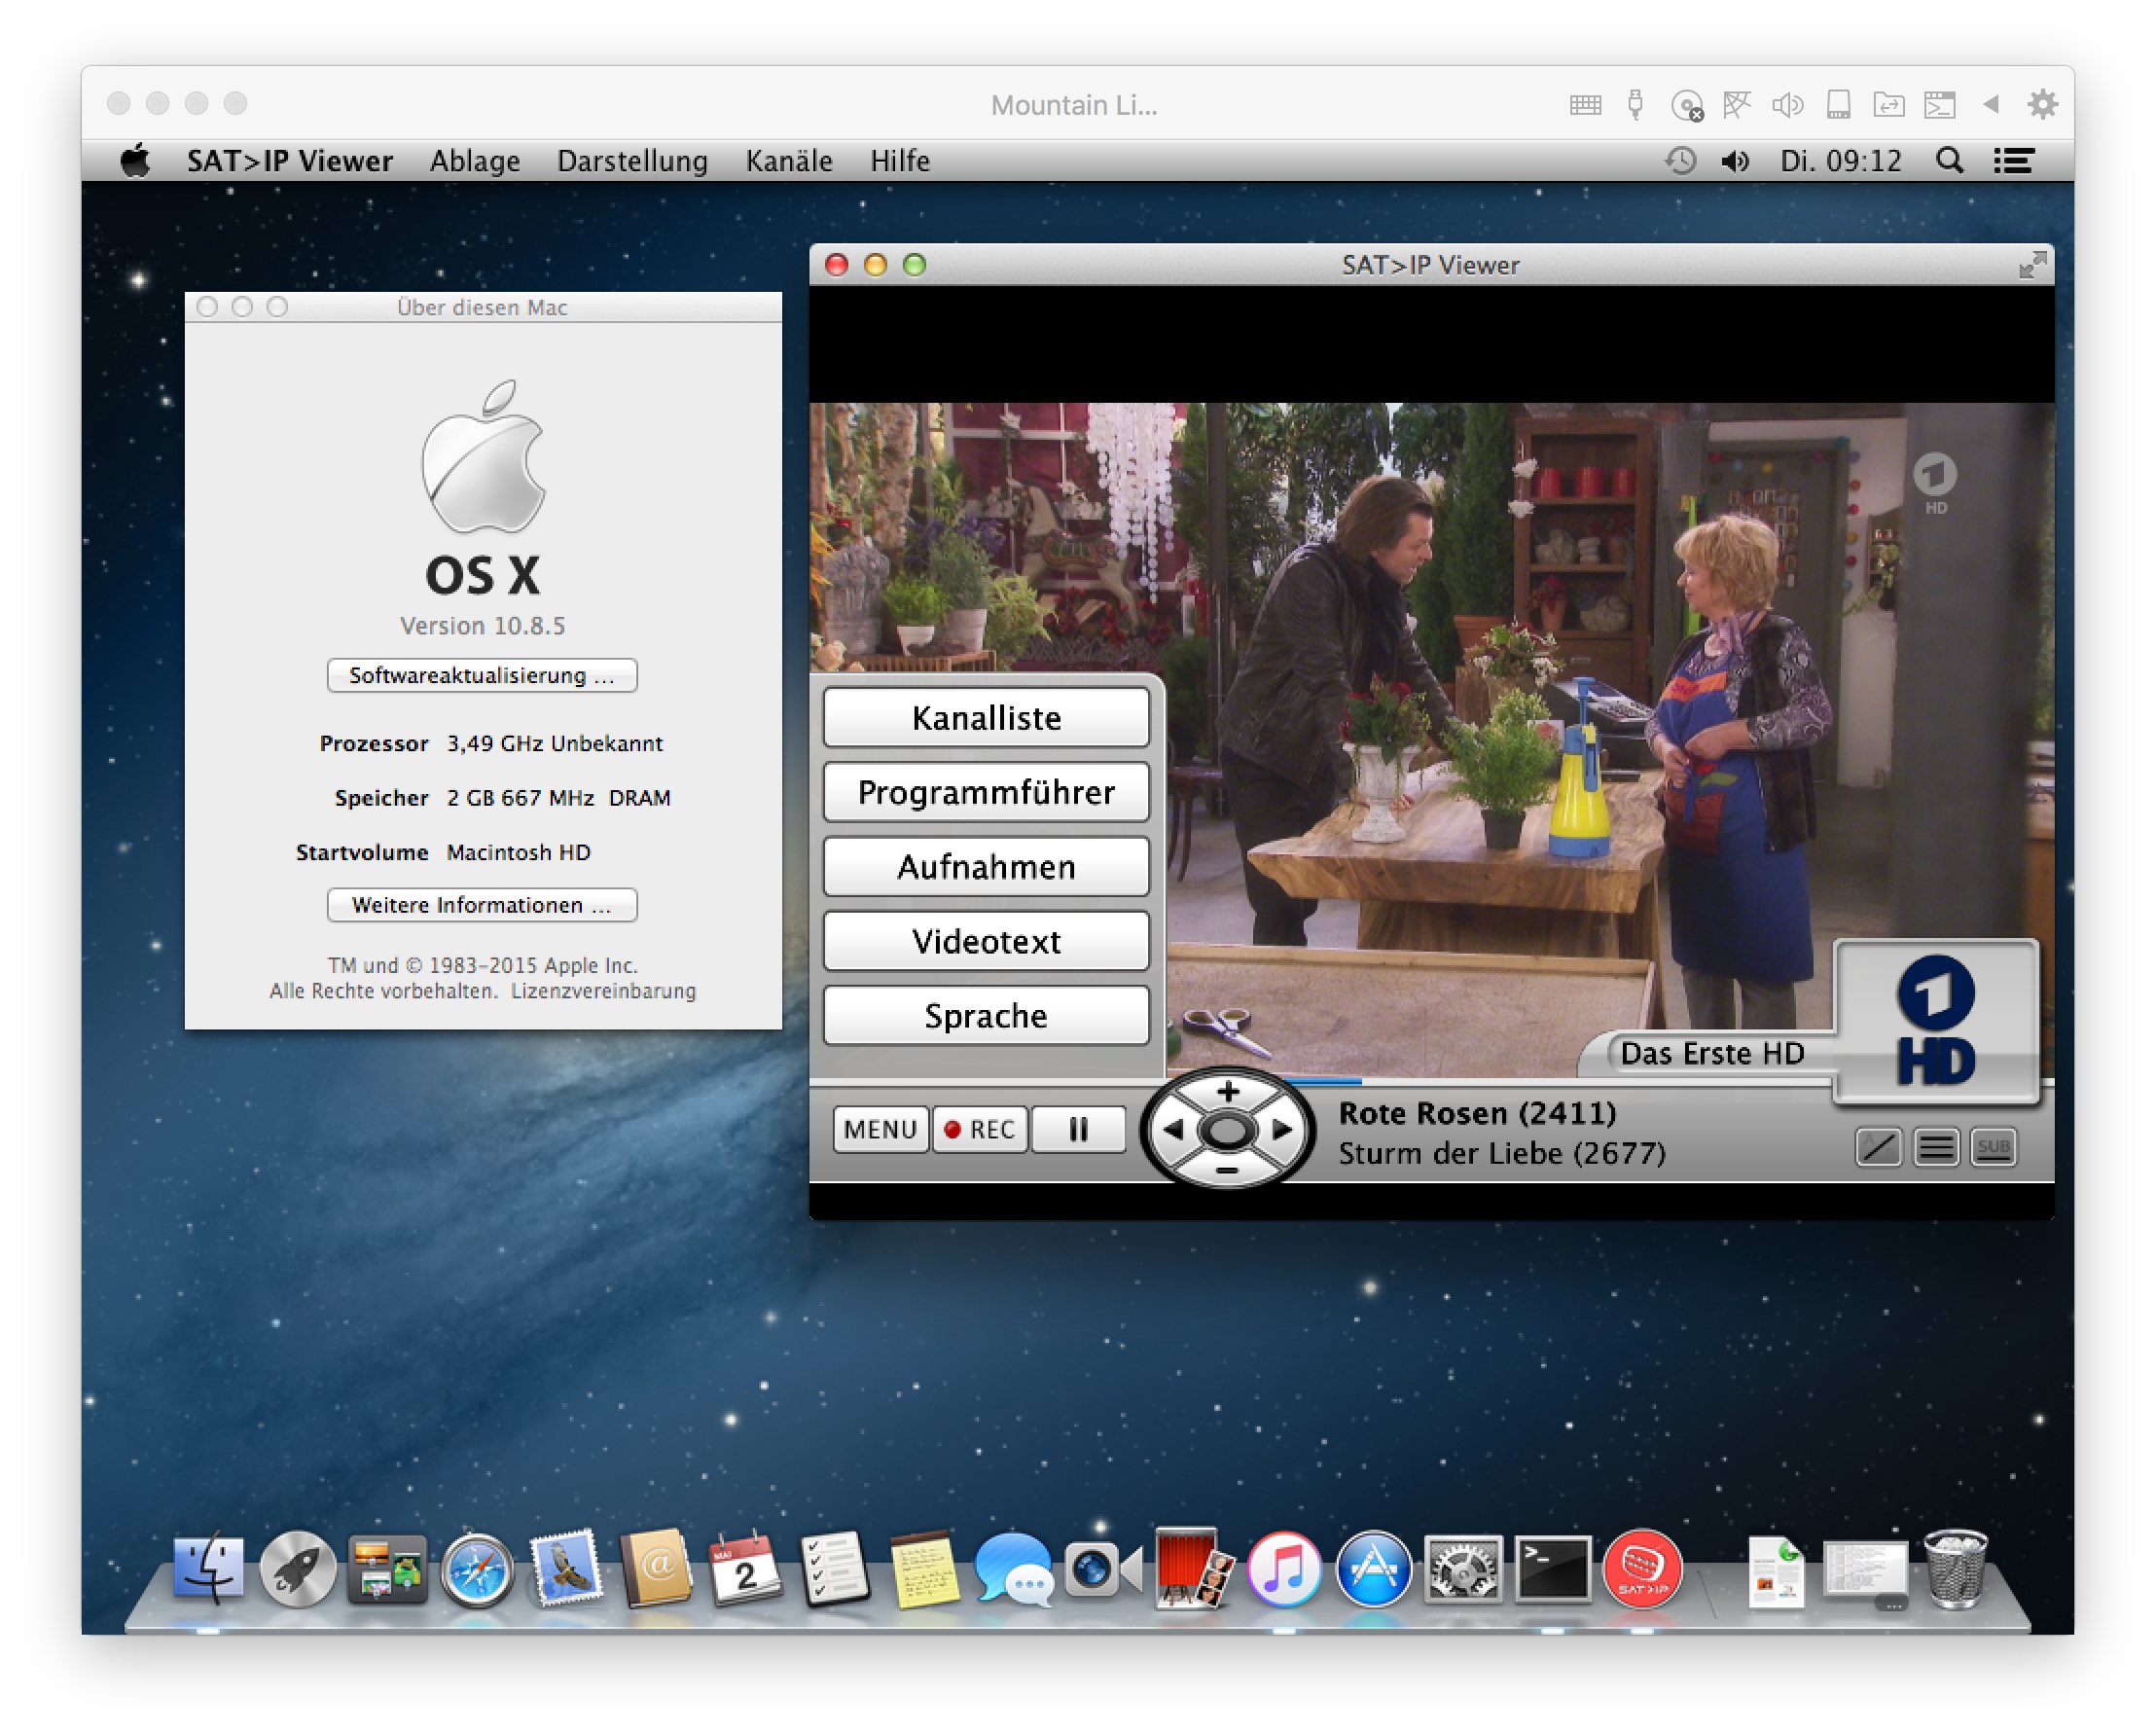Click the A/B audio track icon button
Viewport: 2156px width, 1732px height.
click(1878, 1147)
